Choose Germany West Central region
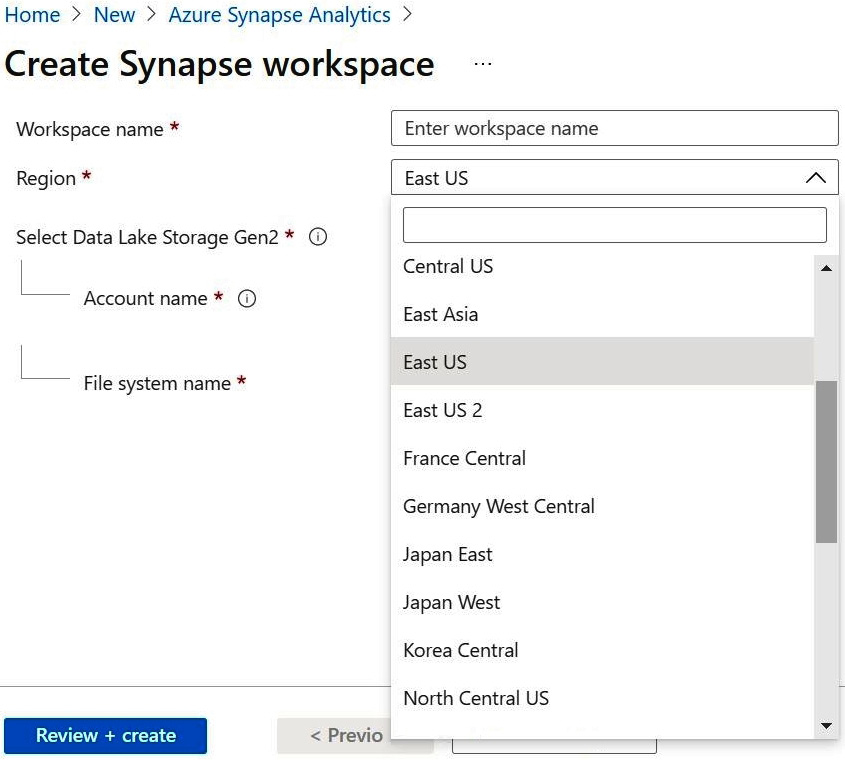 point(602,506)
